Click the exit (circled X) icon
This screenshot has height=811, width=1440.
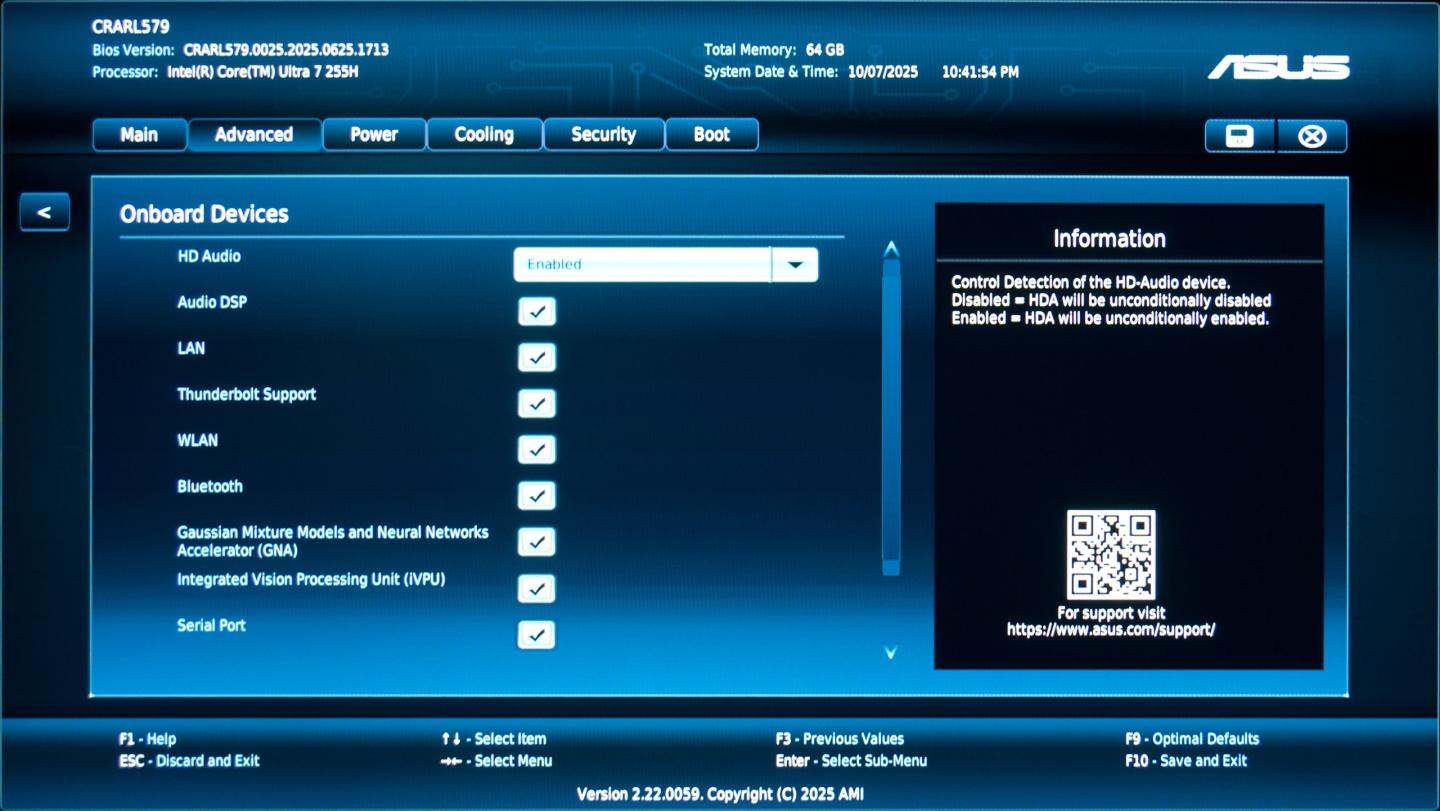pyautogui.click(x=1312, y=136)
